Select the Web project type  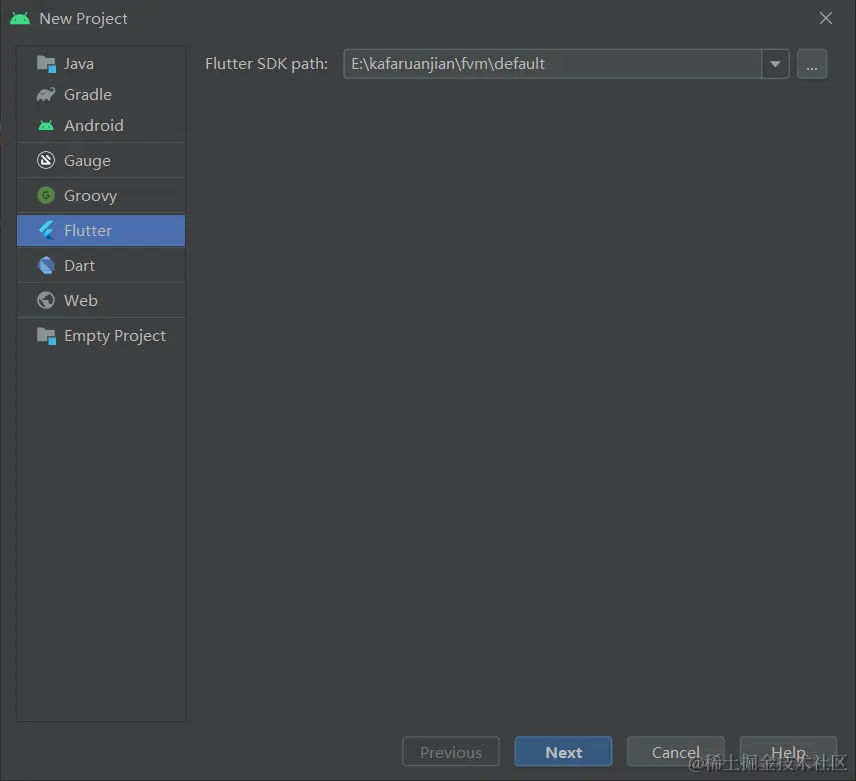click(101, 300)
